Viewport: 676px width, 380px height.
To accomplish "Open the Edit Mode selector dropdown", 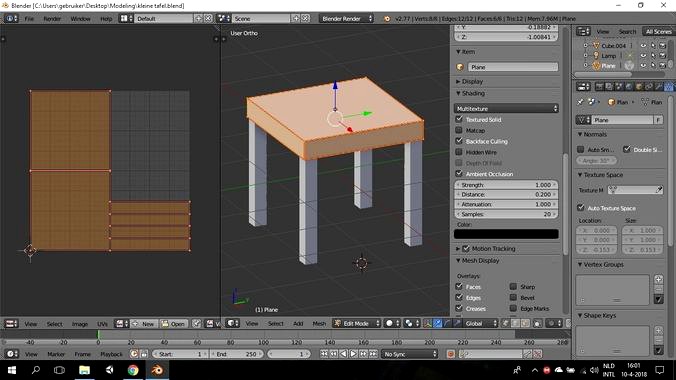I will point(357,323).
